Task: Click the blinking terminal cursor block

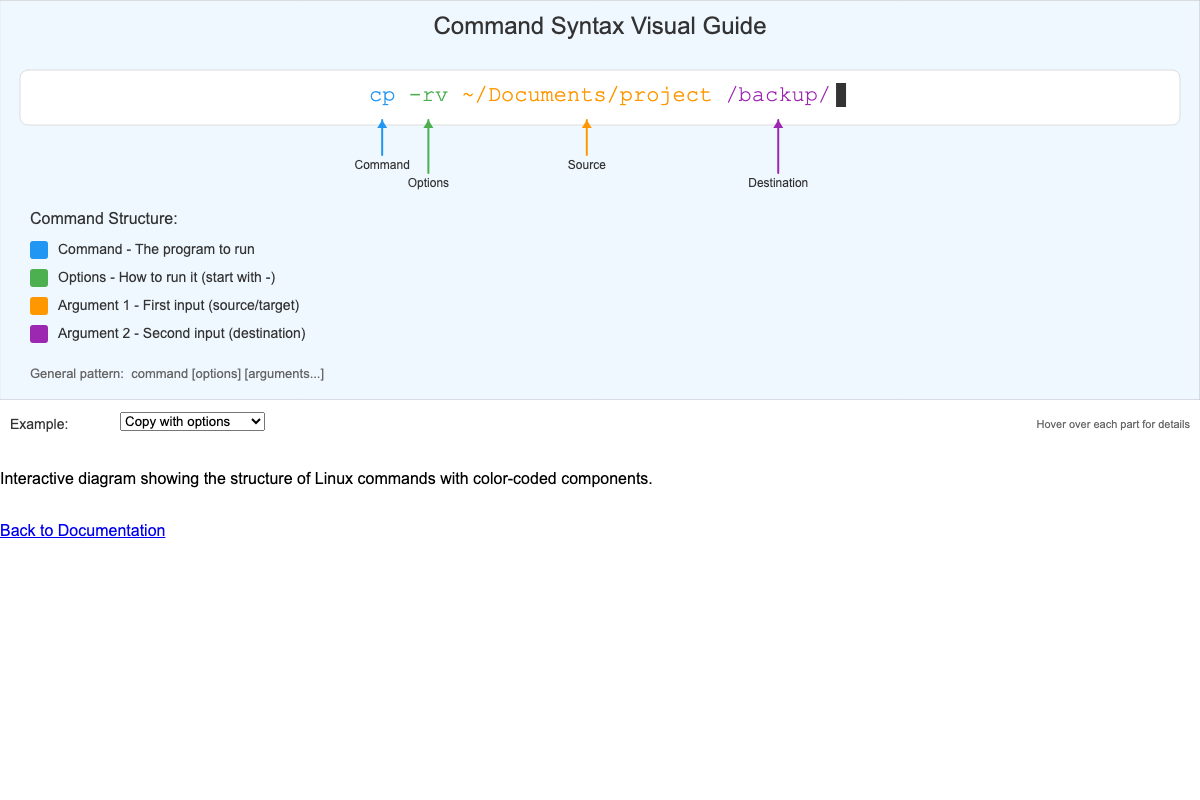Action: [x=841, y=94]
